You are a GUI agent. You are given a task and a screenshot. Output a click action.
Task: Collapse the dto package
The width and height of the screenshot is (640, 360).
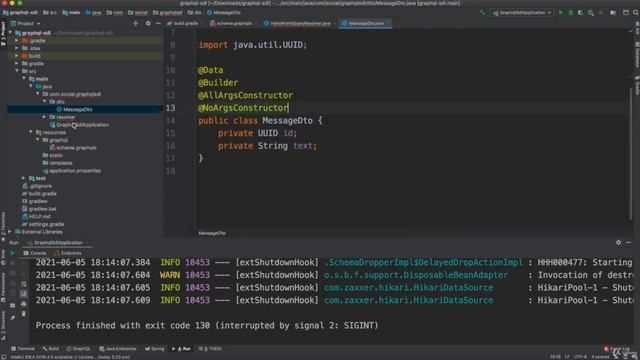44,102
